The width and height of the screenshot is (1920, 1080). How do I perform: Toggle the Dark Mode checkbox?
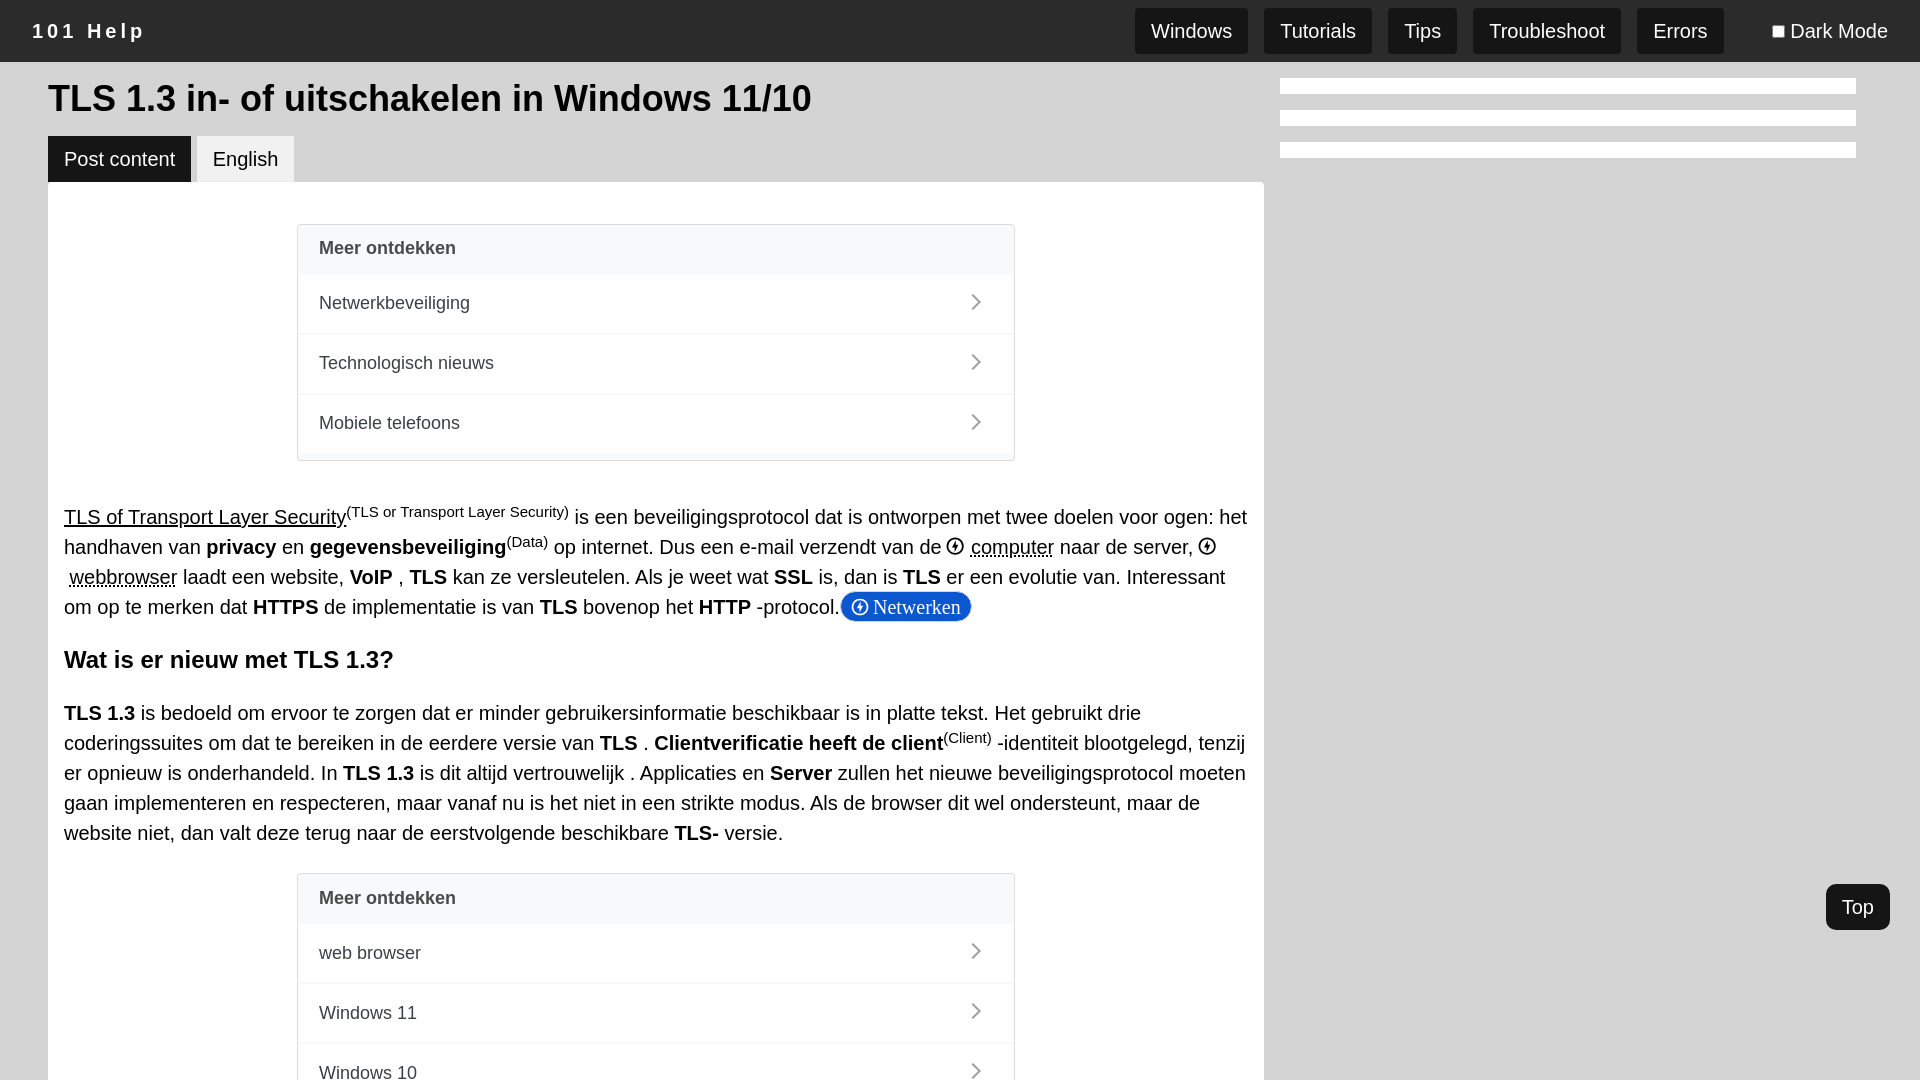(x=1778, y=31)
